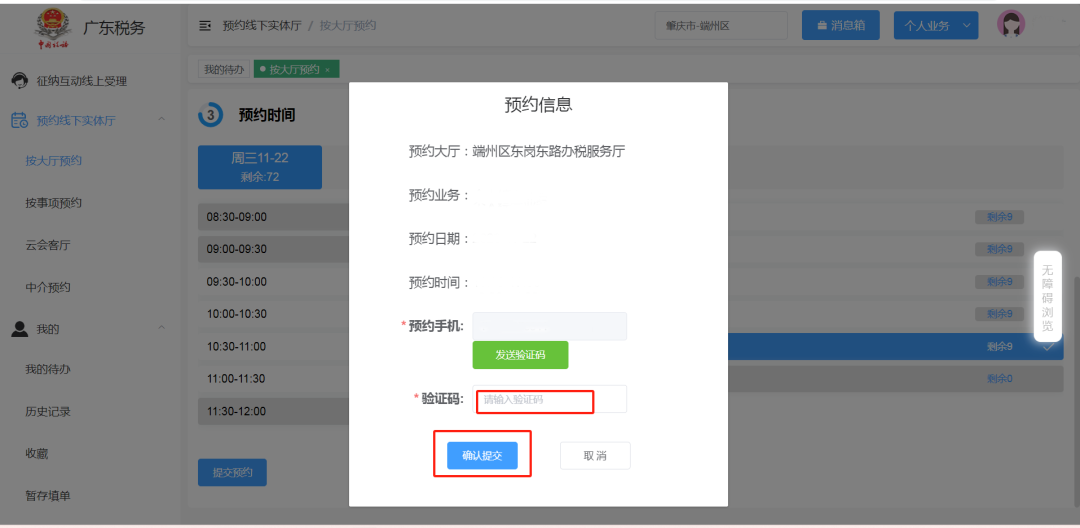
Task: Click the 肇庆市-端州区 location field
Action: [720, 25]
